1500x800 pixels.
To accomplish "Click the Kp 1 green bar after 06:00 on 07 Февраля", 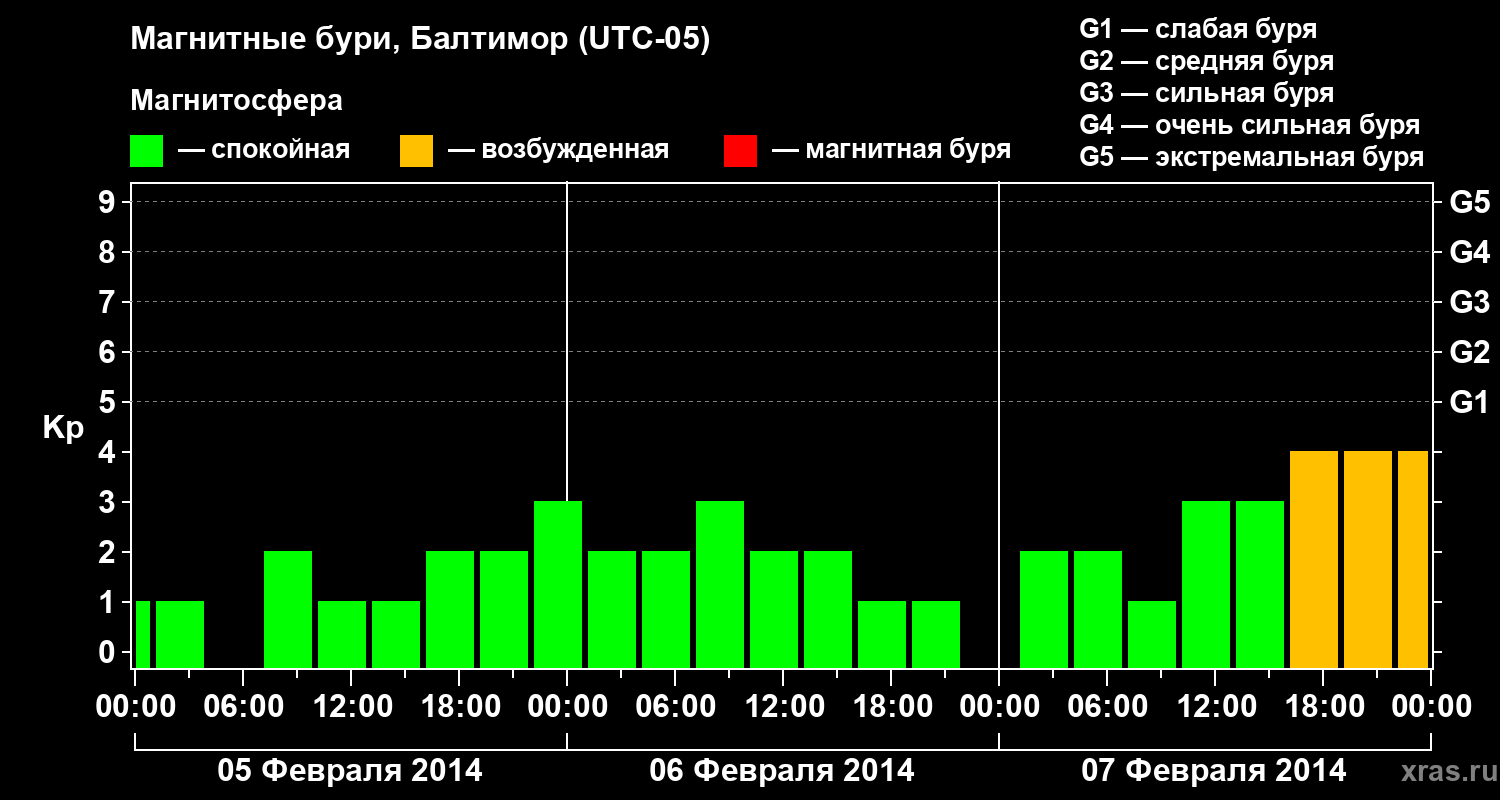I will 1152,635.
